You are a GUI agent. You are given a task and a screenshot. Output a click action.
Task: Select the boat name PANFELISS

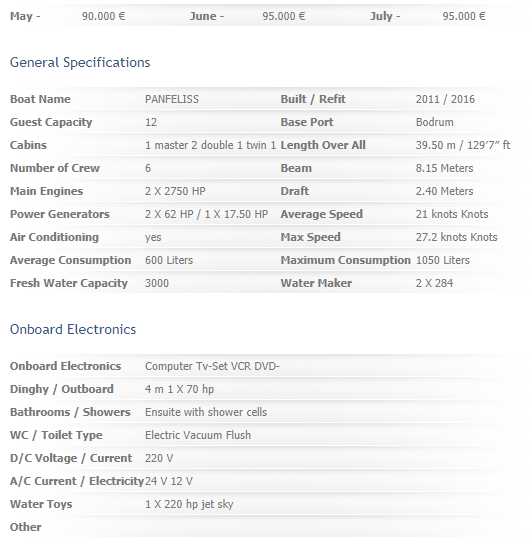click(x=172, y=99)
